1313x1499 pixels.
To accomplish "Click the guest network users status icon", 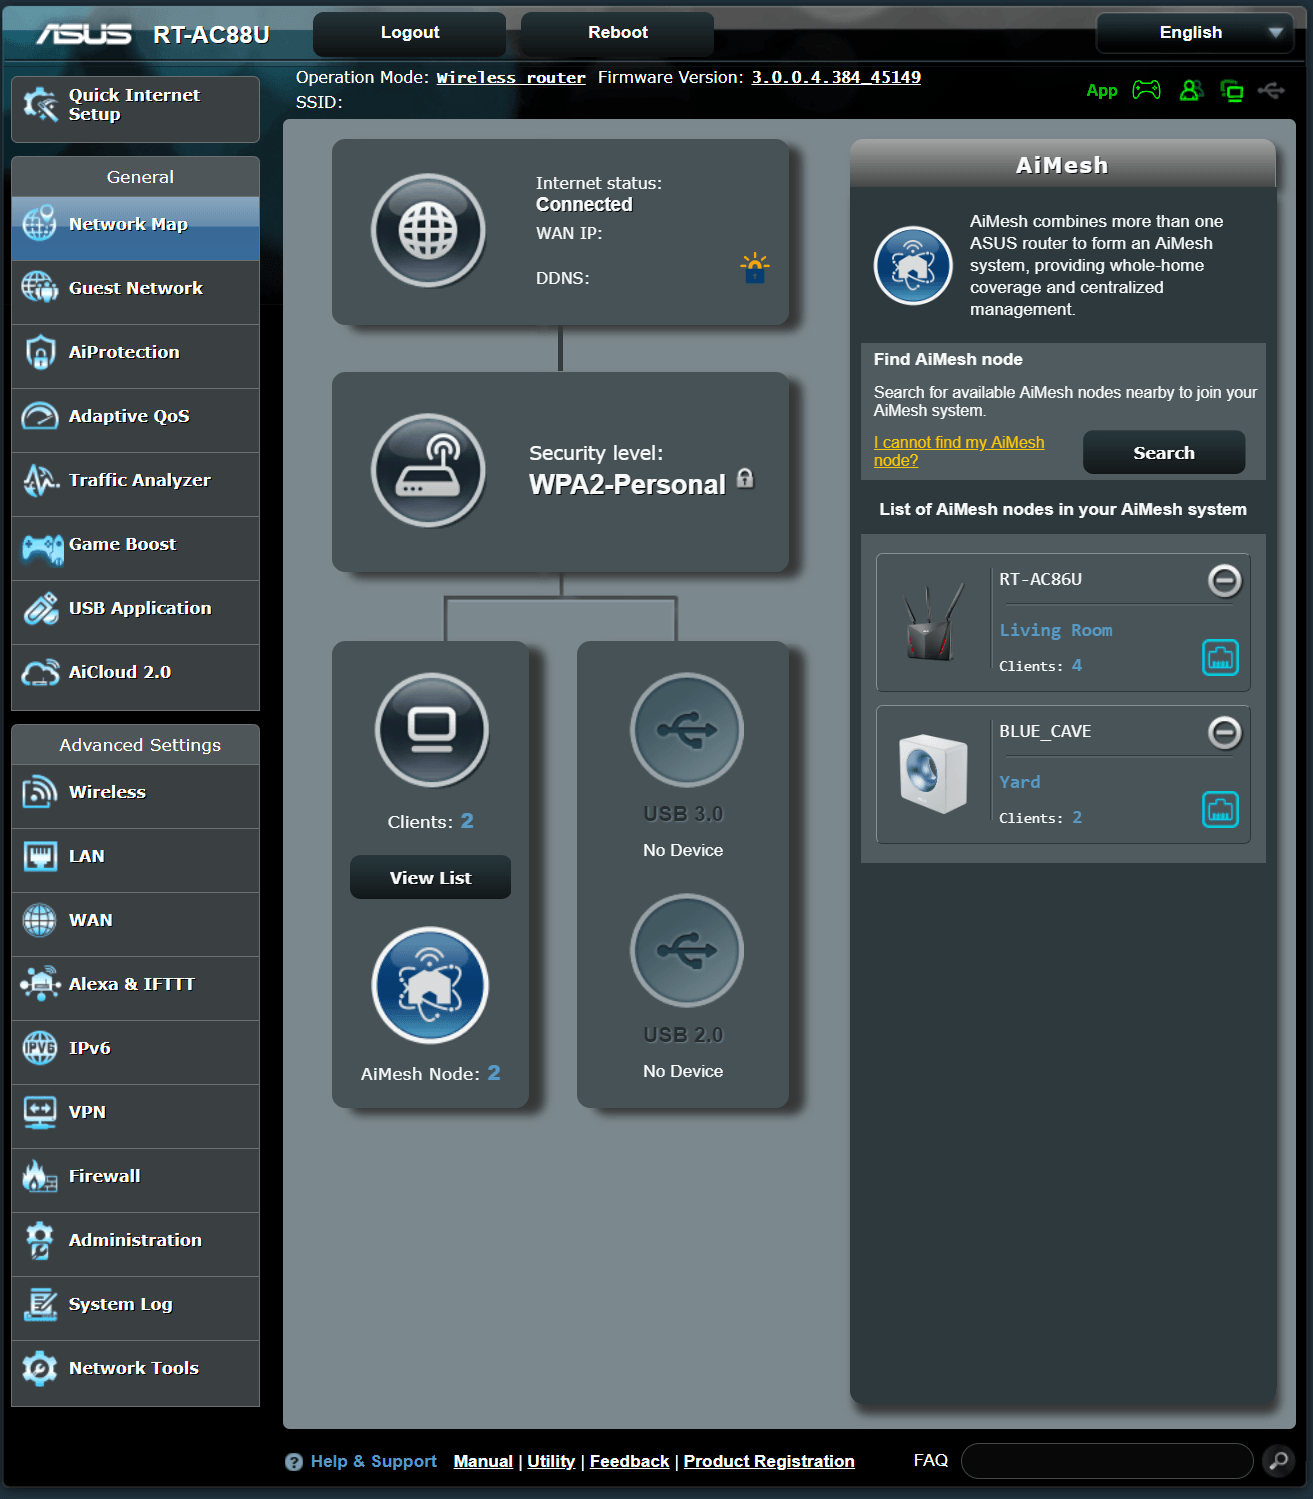I will coord(1191,90).
